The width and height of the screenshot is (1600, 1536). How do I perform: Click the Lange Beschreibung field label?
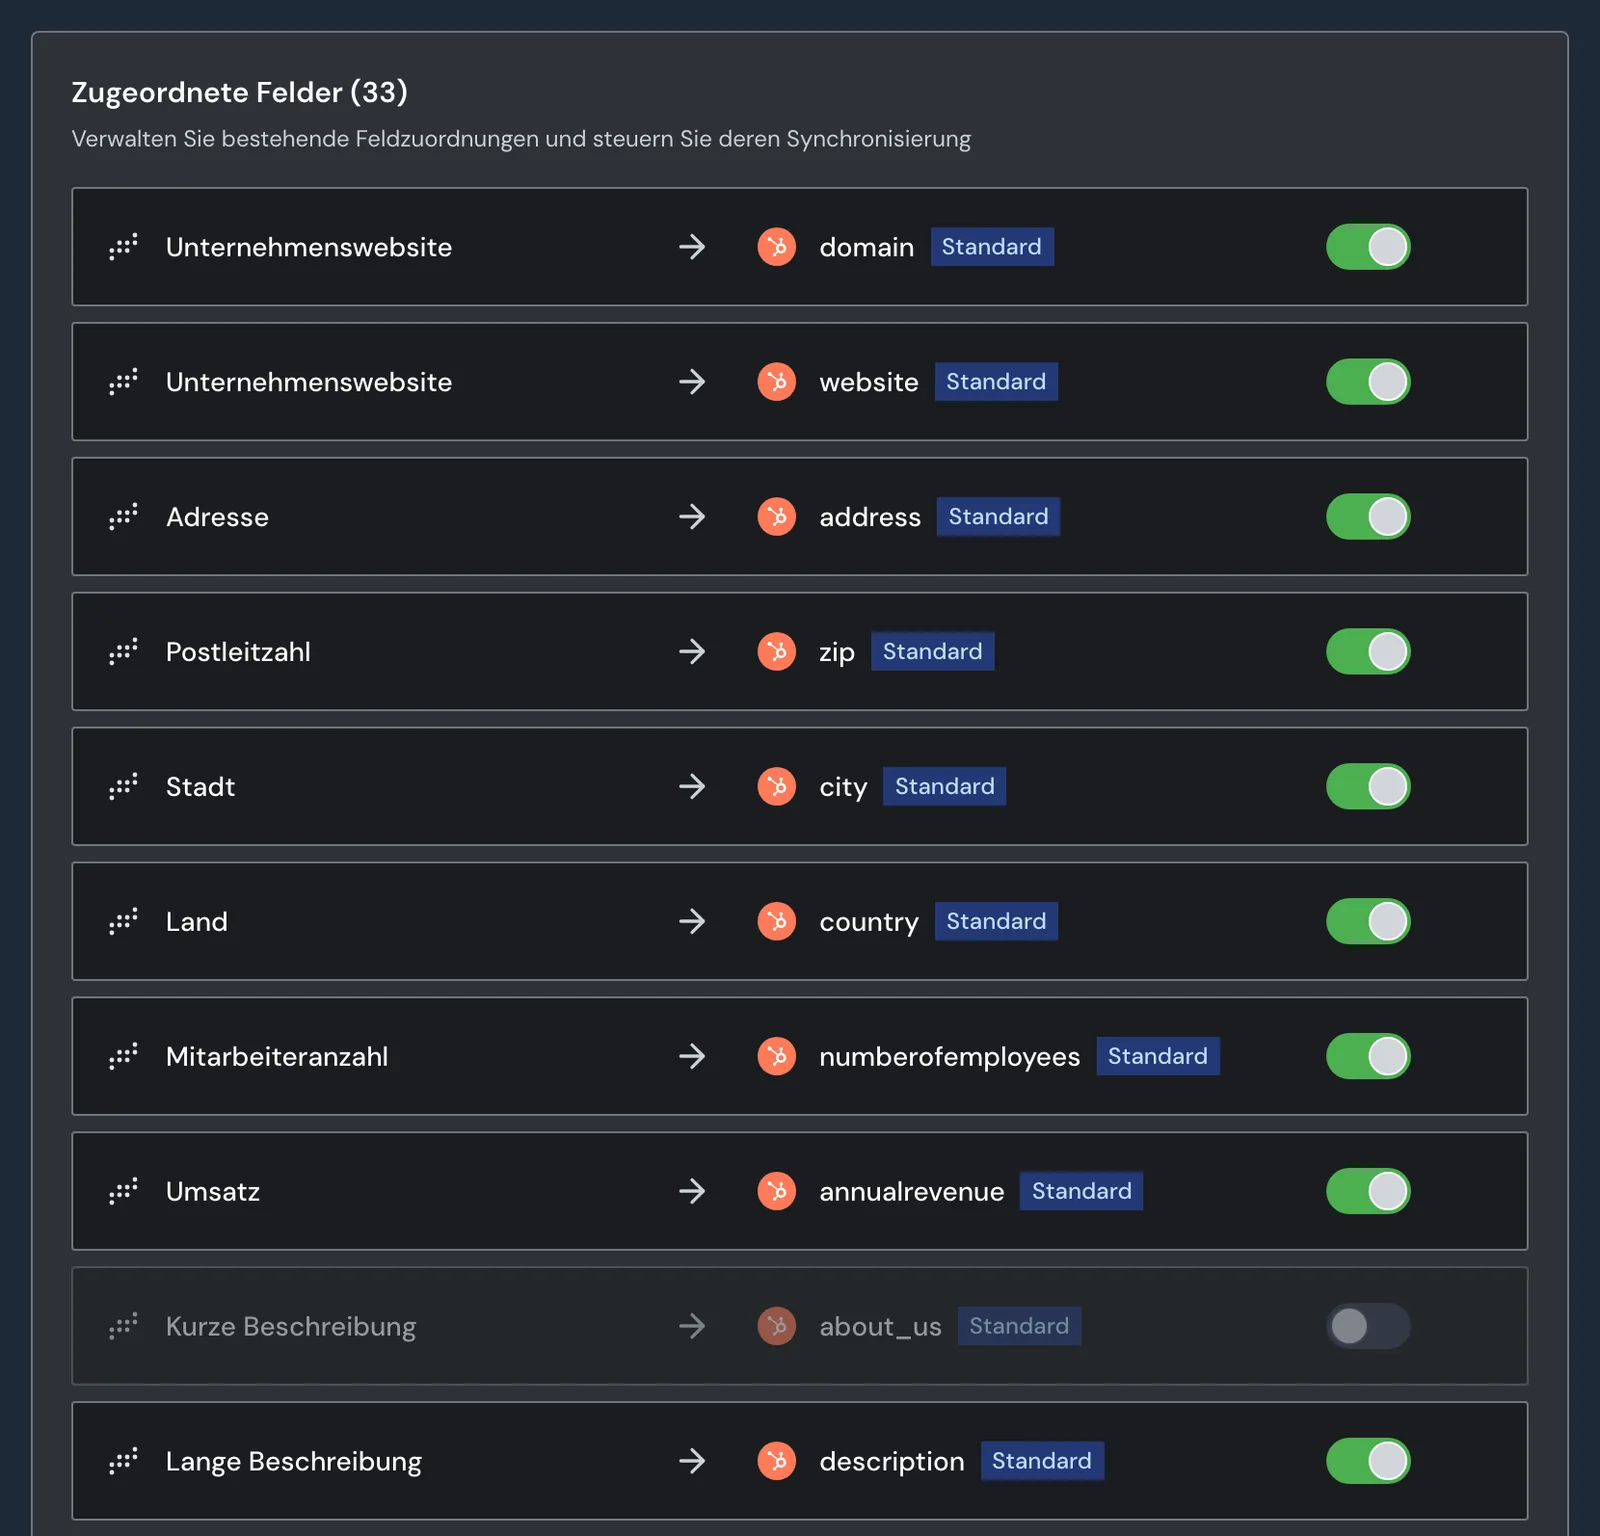(x=294, y=1462)
